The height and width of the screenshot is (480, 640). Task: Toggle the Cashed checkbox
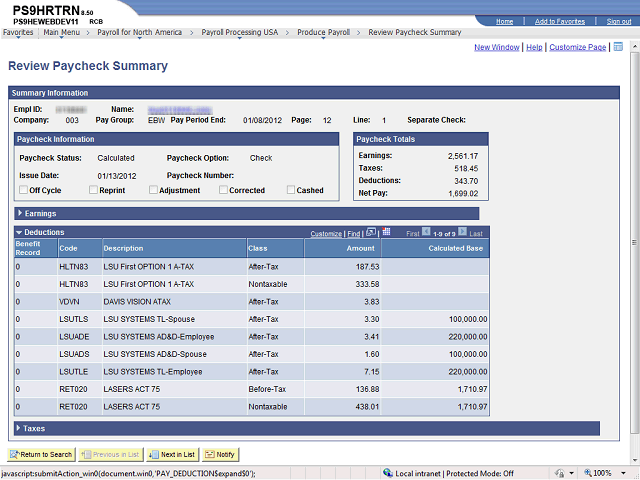291,190
